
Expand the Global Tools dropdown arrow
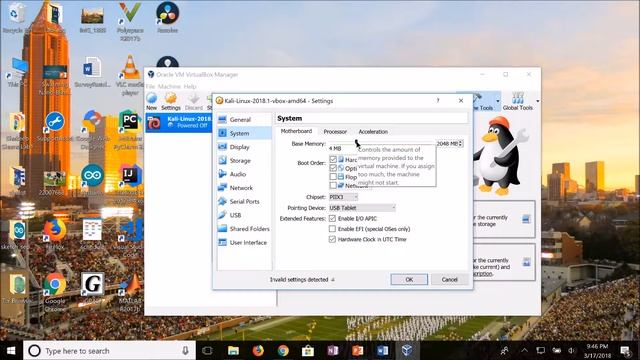[x=538, y=101]
